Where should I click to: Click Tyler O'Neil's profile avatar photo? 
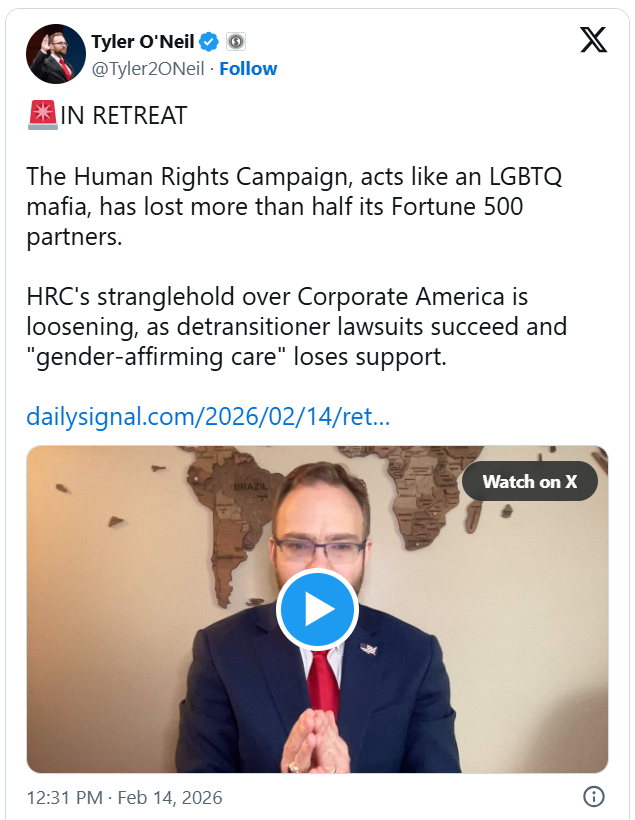click(56, 54)
